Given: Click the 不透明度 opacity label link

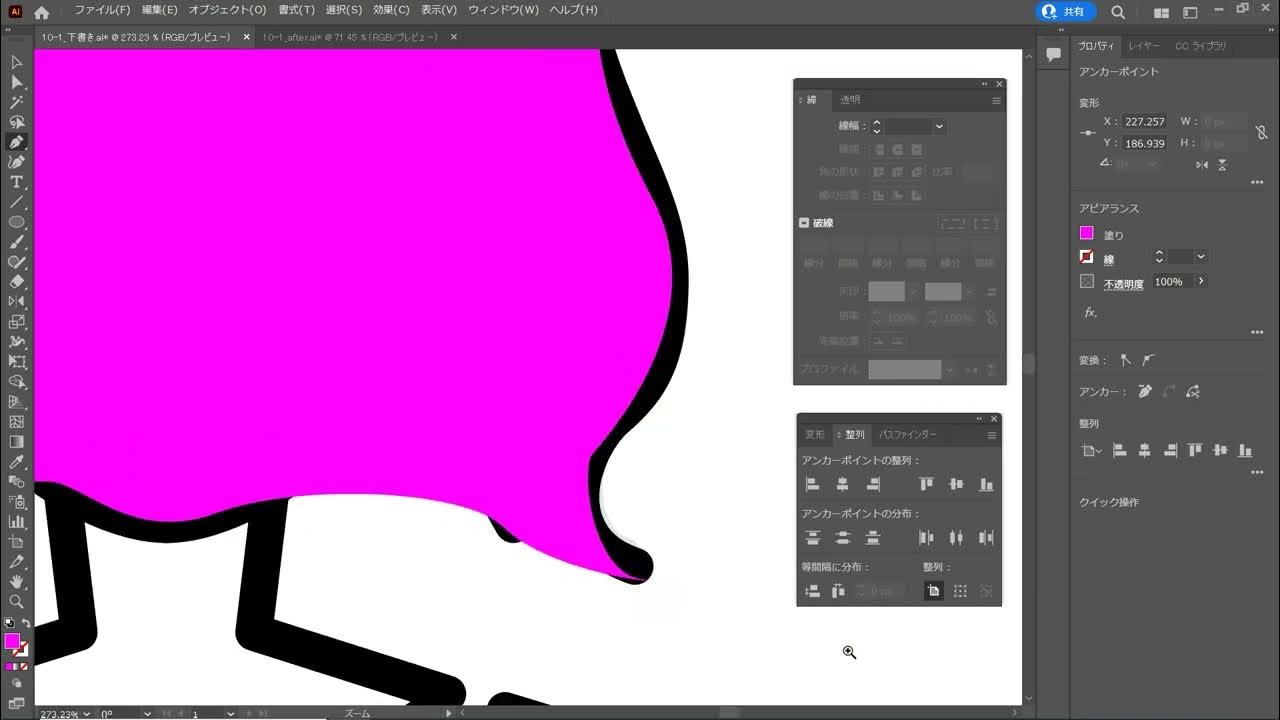Looking at the screenshot, I should [x=1123, y=284].
